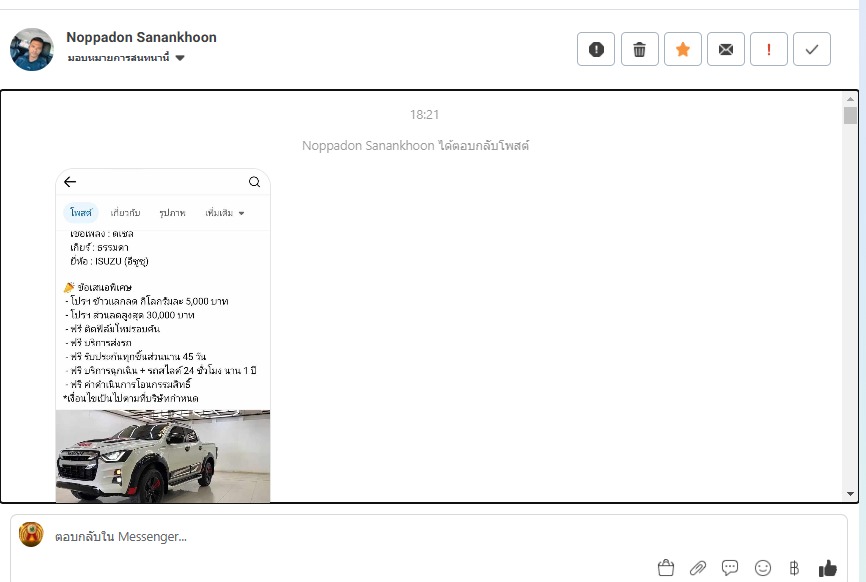Image resolution: width=866 pixels, height=582 pixels.
Task: Delete conversation with the trash icon
Action: click(639, 49)
